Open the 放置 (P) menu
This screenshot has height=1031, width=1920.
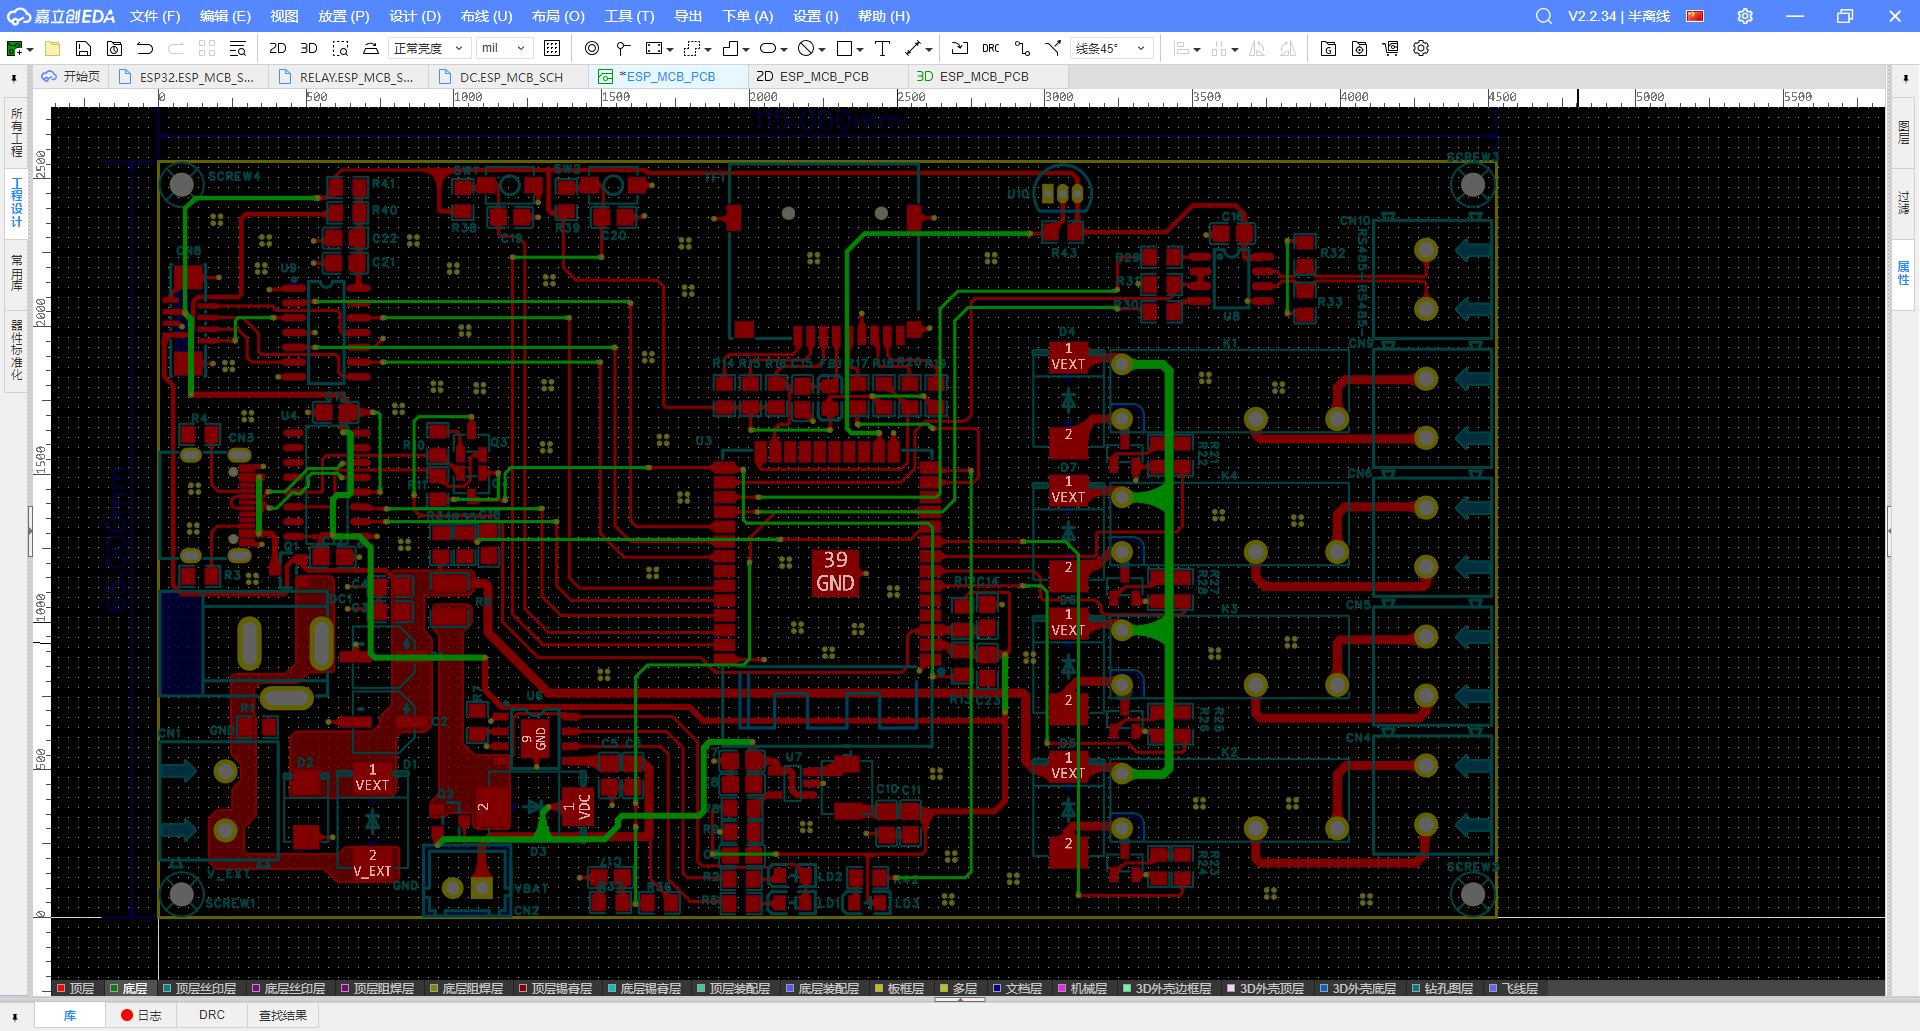(344, 16)
